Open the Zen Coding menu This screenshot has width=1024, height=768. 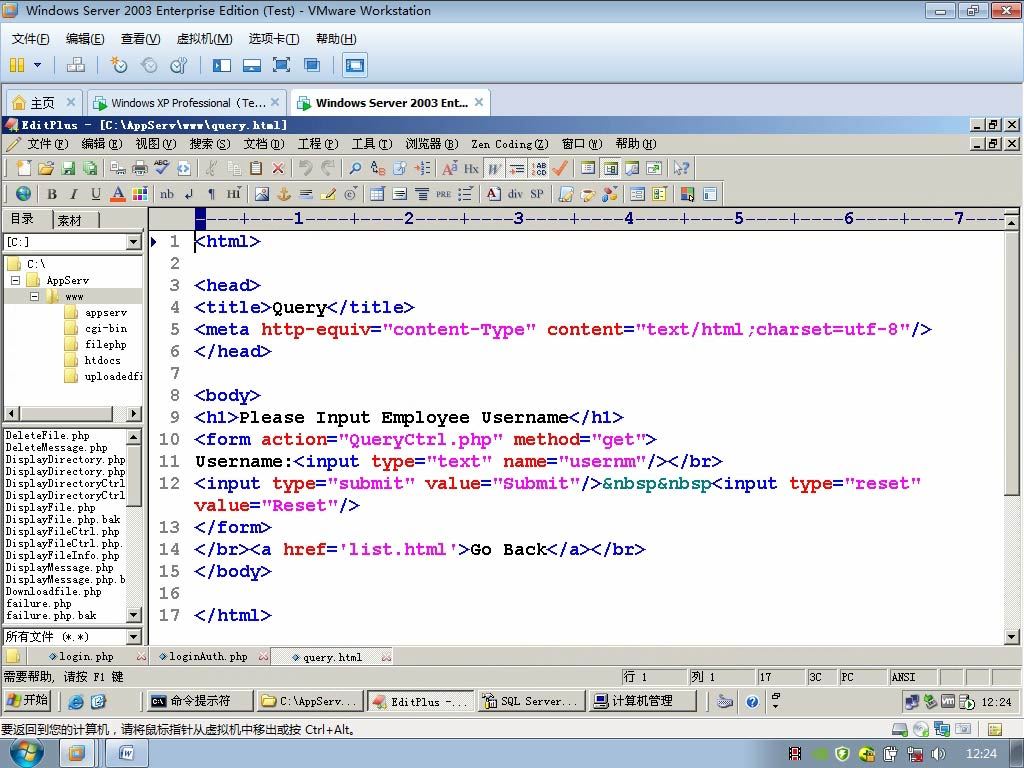click(x=510, y=144)
